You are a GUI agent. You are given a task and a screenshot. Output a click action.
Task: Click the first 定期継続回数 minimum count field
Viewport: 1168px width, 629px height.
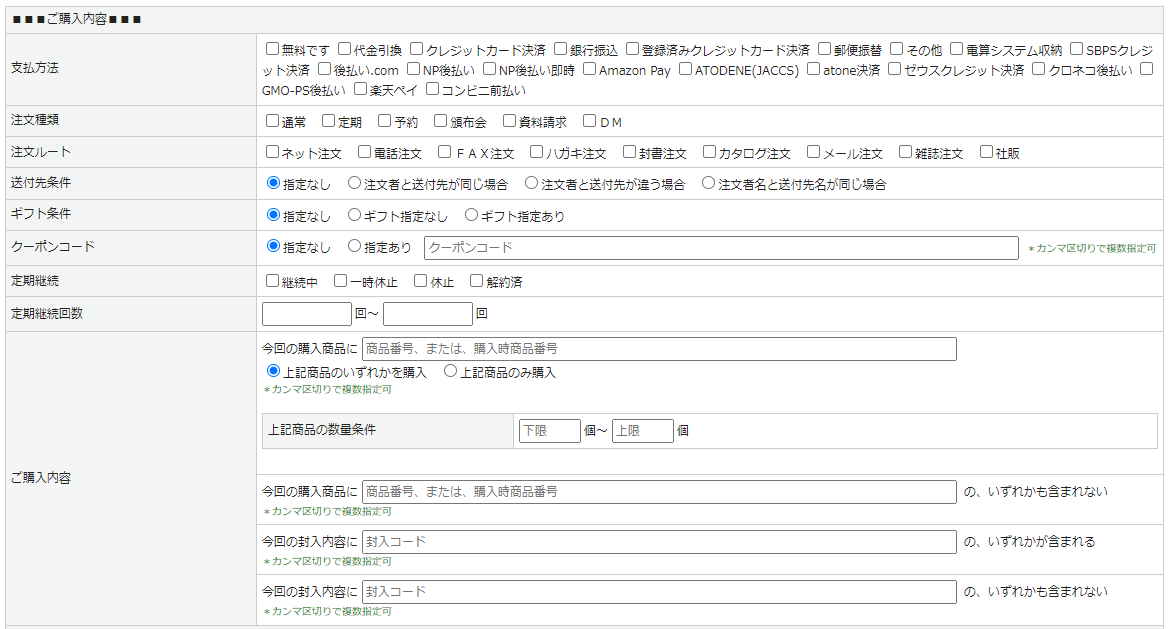point(306,314)
